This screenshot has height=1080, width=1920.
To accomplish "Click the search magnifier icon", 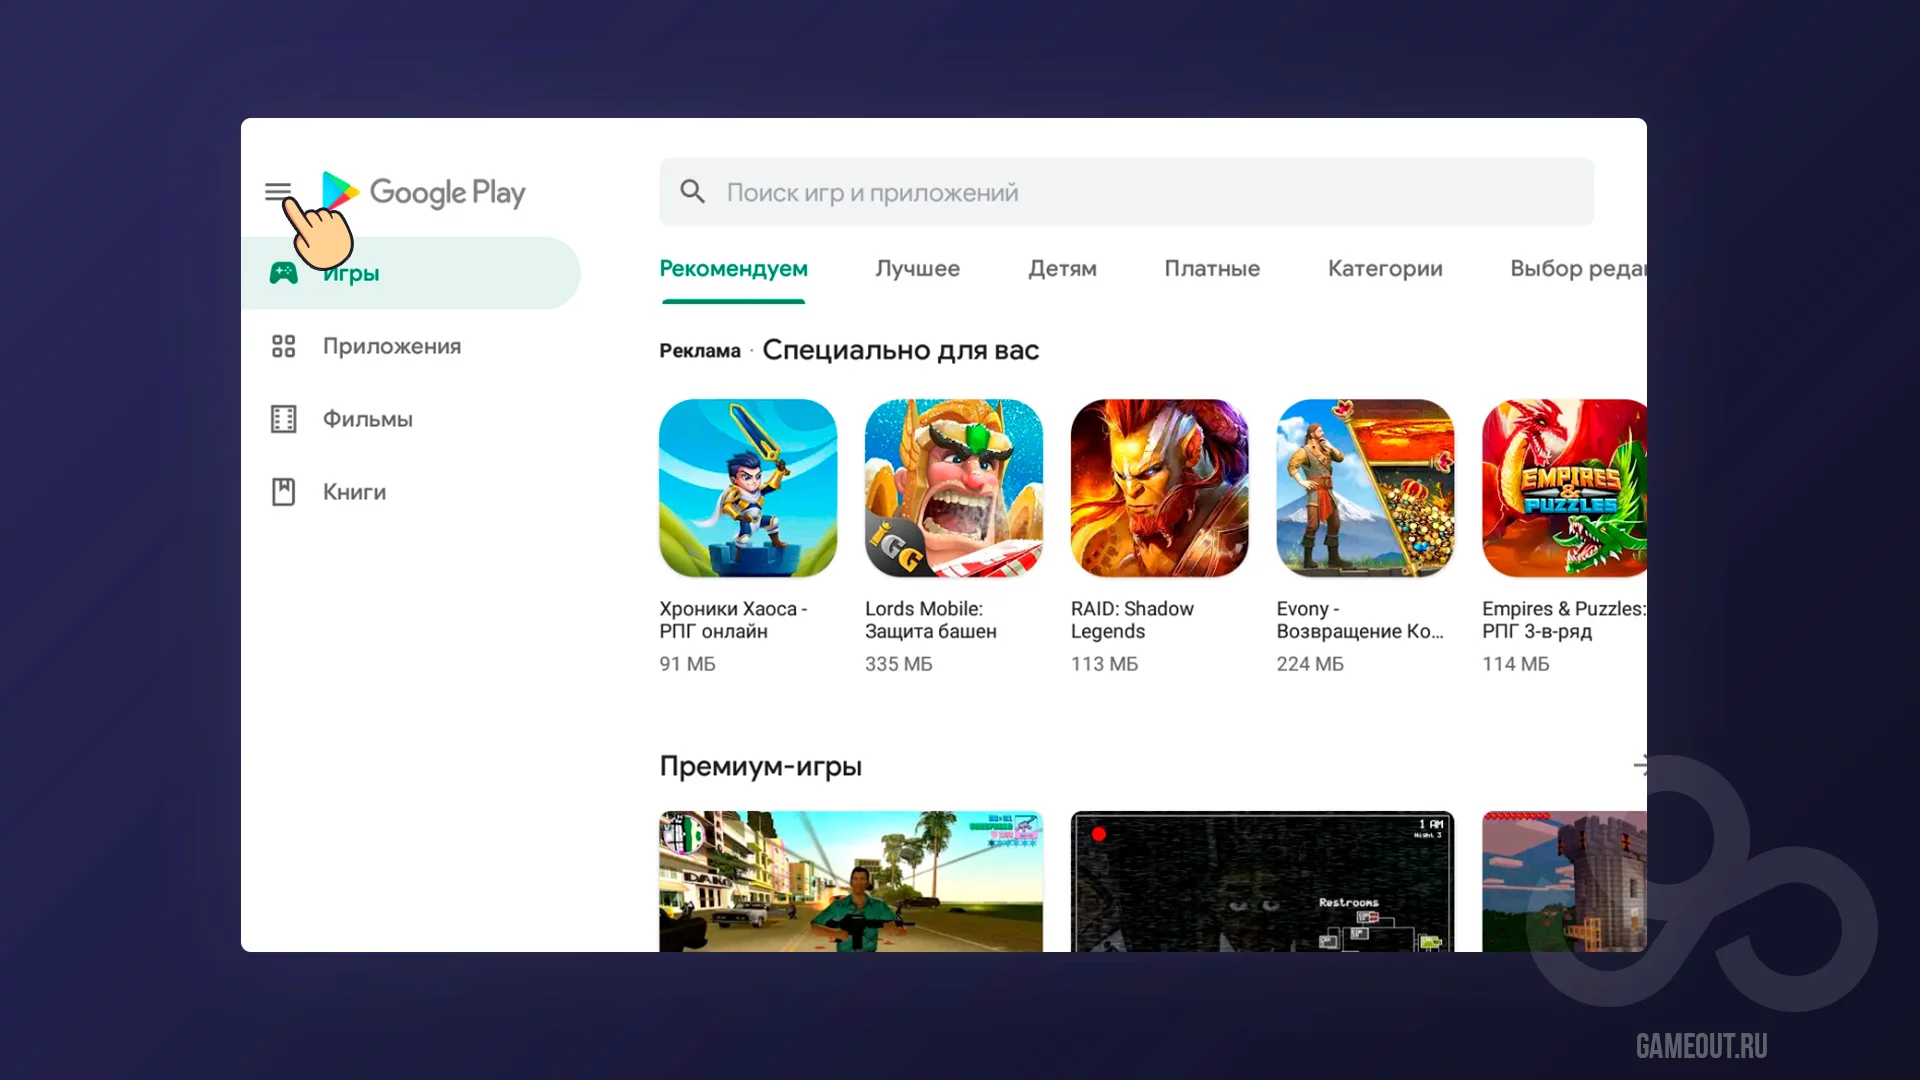I will pyautogui.click(x=692, y=192).
